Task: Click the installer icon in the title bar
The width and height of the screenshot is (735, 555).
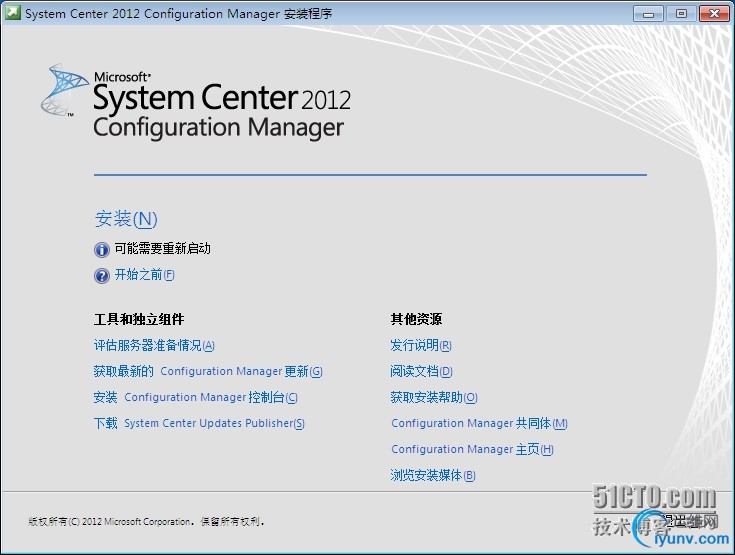Action: 13,13
